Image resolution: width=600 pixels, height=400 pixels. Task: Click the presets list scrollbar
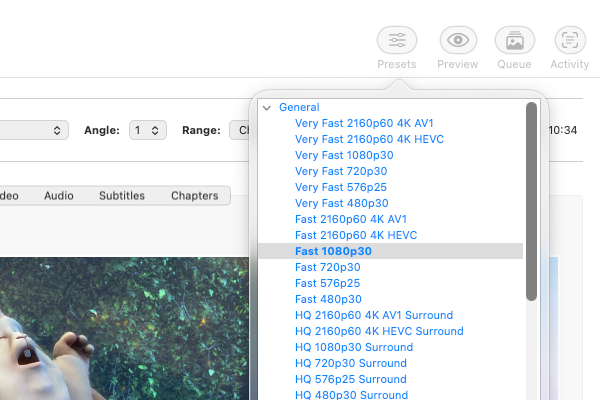(531, 201)
